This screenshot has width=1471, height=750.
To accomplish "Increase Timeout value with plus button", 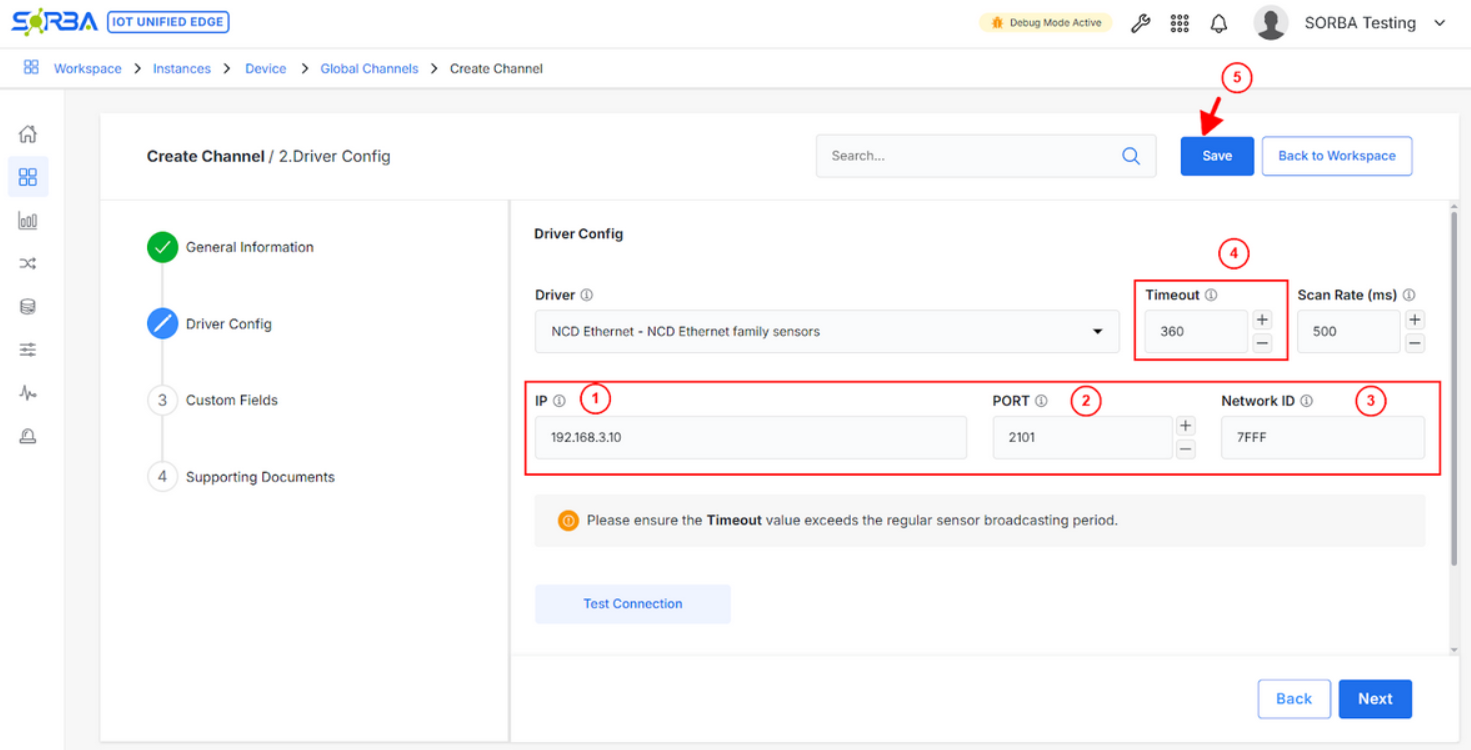I will point(1262,320).
